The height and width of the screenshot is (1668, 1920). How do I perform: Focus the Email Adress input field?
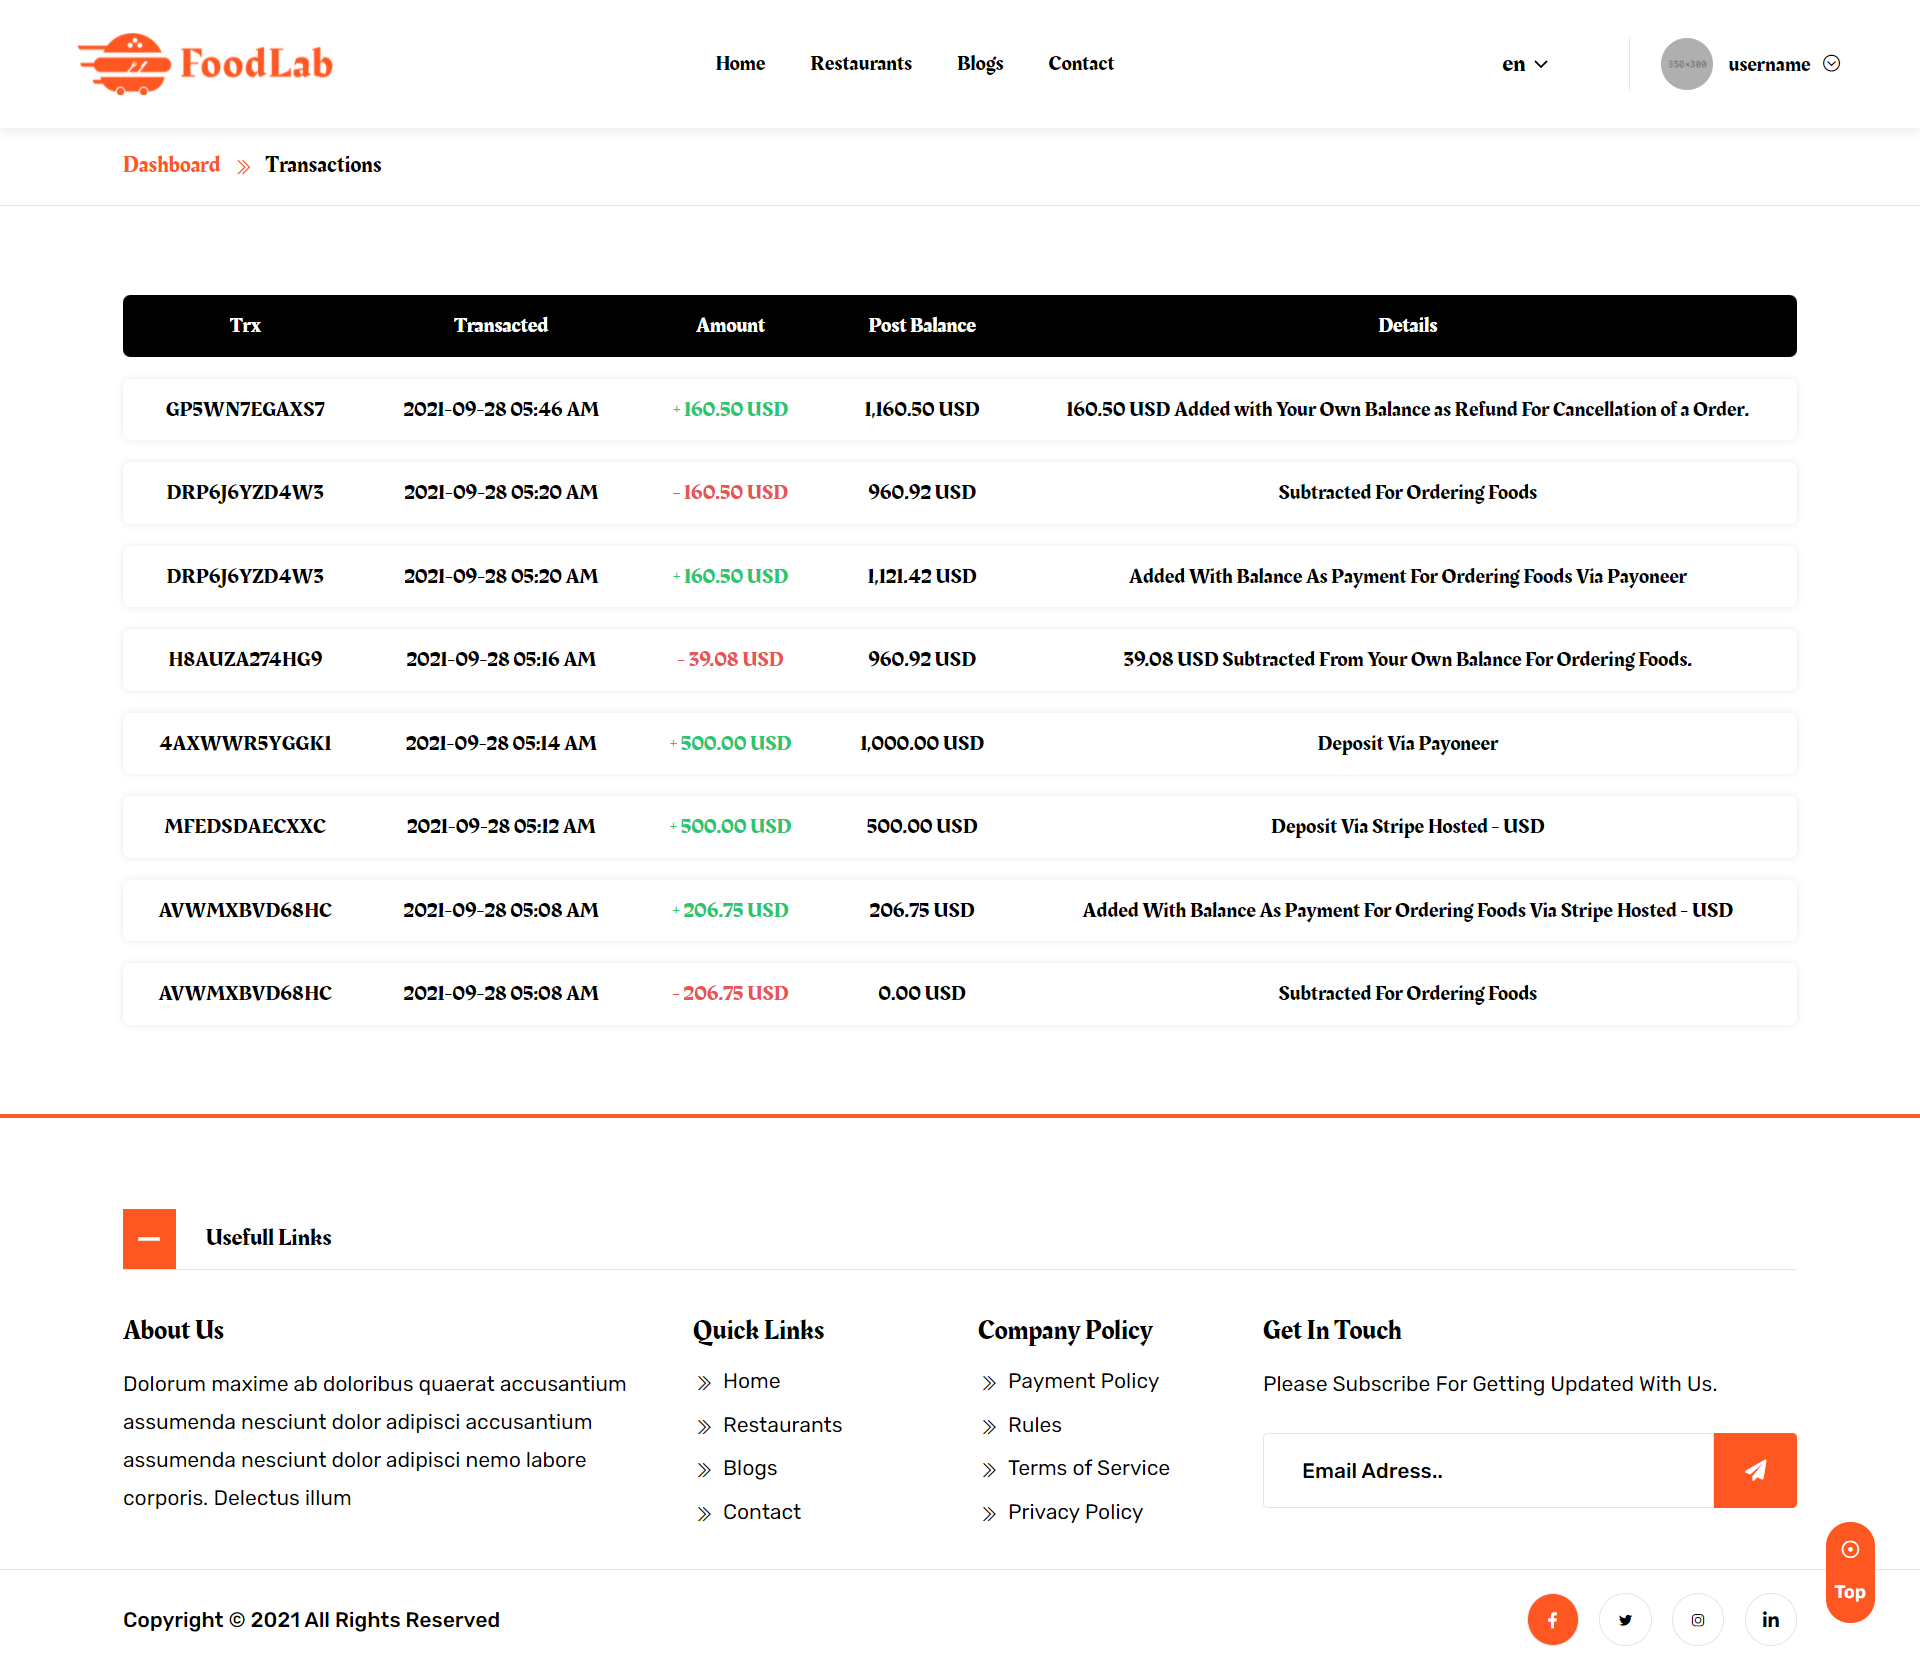pos(1488,1470)
